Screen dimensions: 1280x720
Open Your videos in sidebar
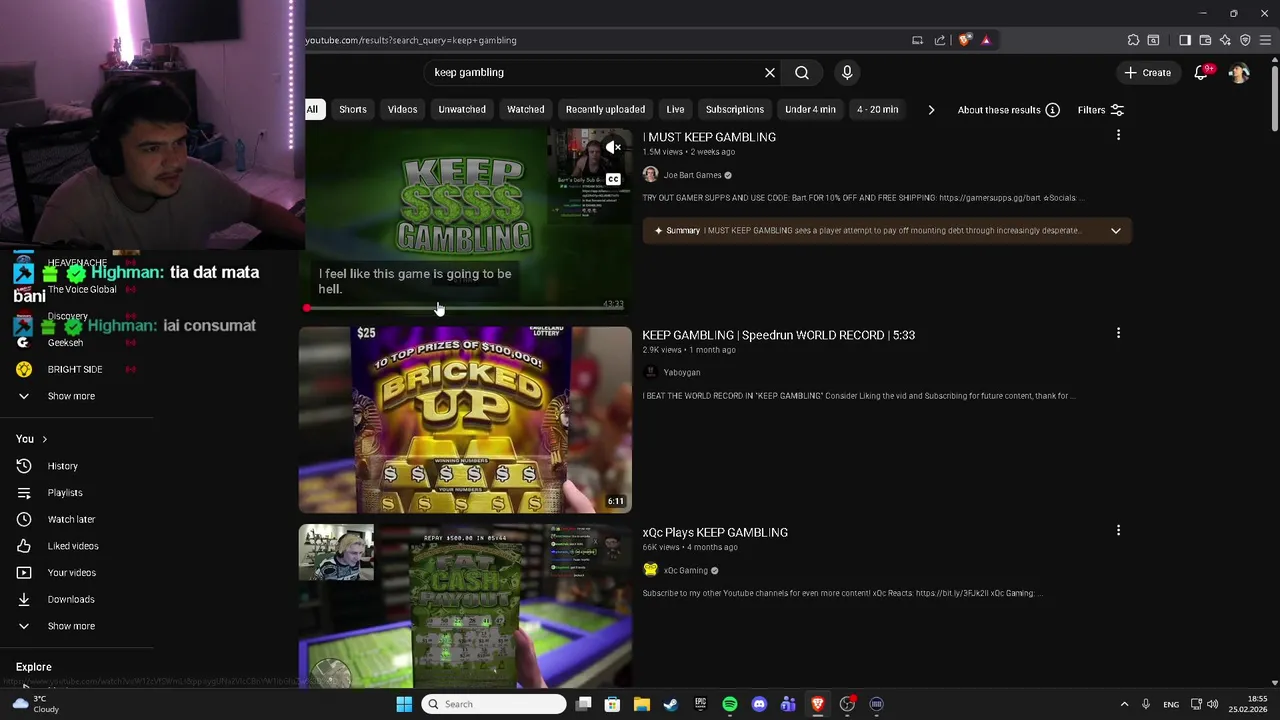[x=72, y=573]
